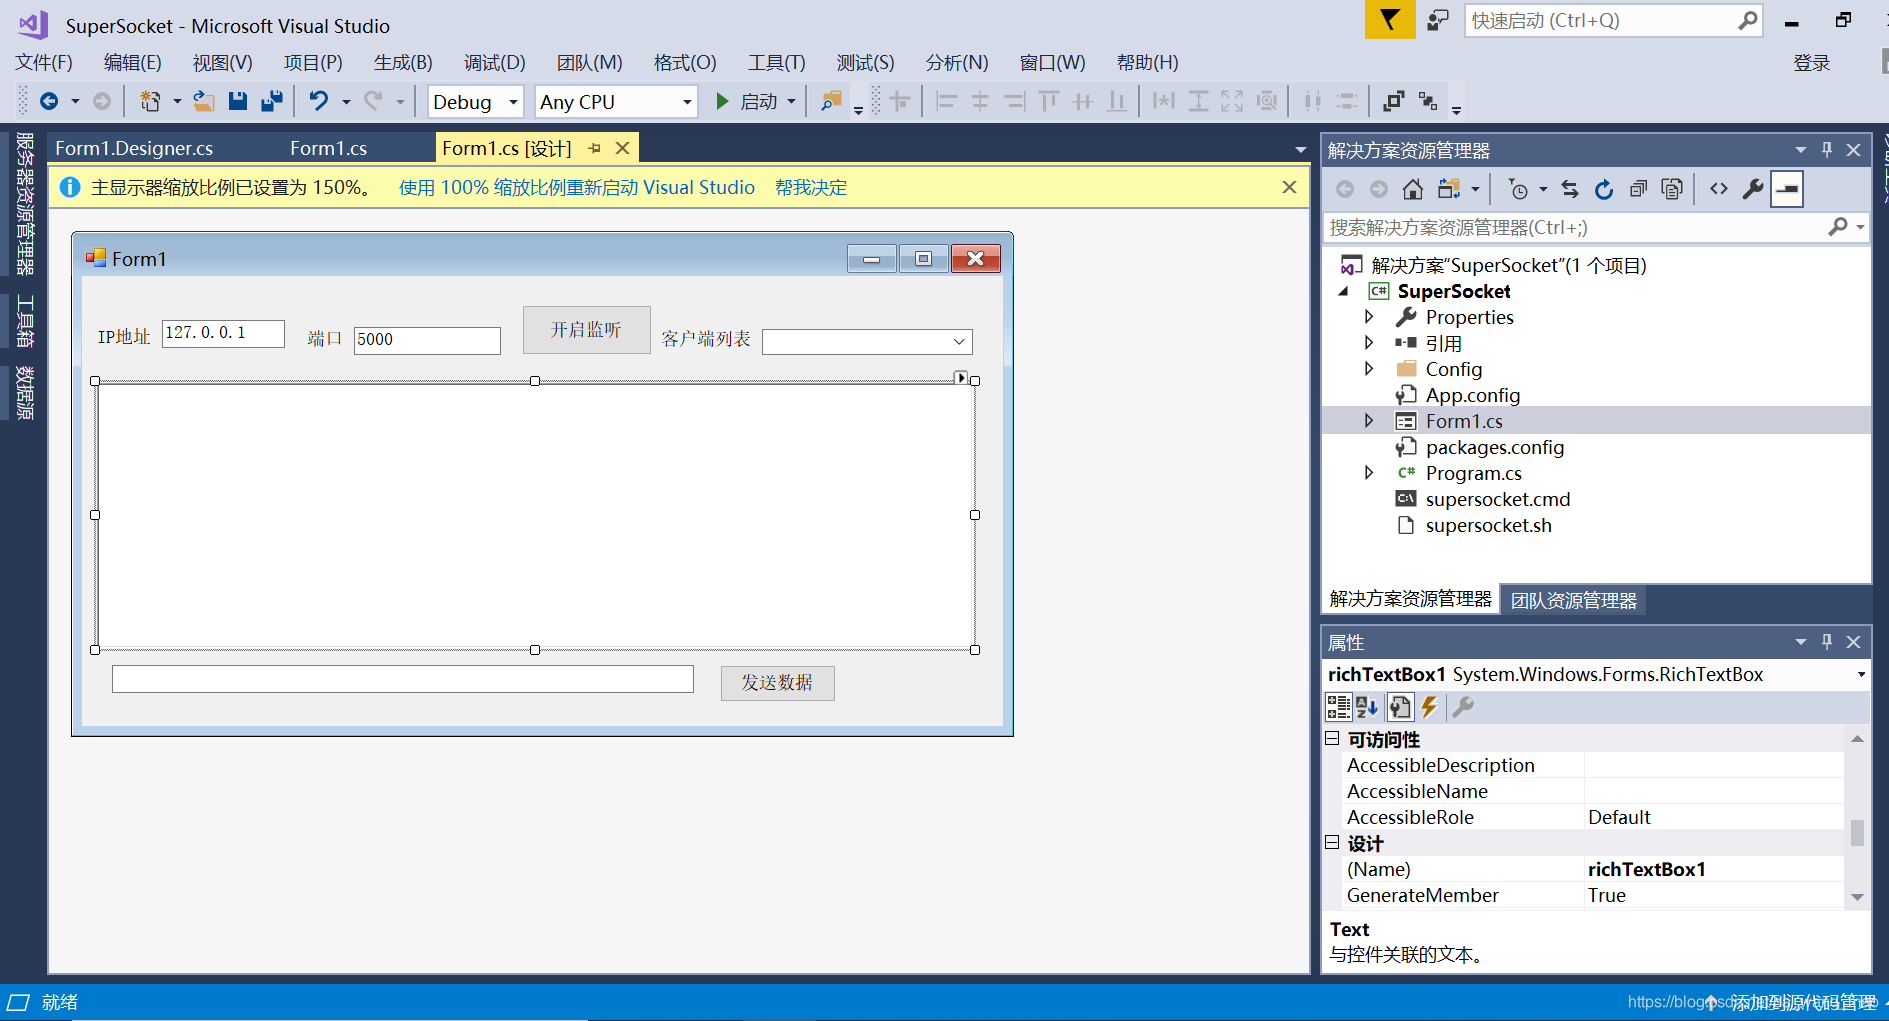The height and width of the screenshot is (1021, 1889).
Task: Switch properties to categorized view
Action: [1338, 707]
